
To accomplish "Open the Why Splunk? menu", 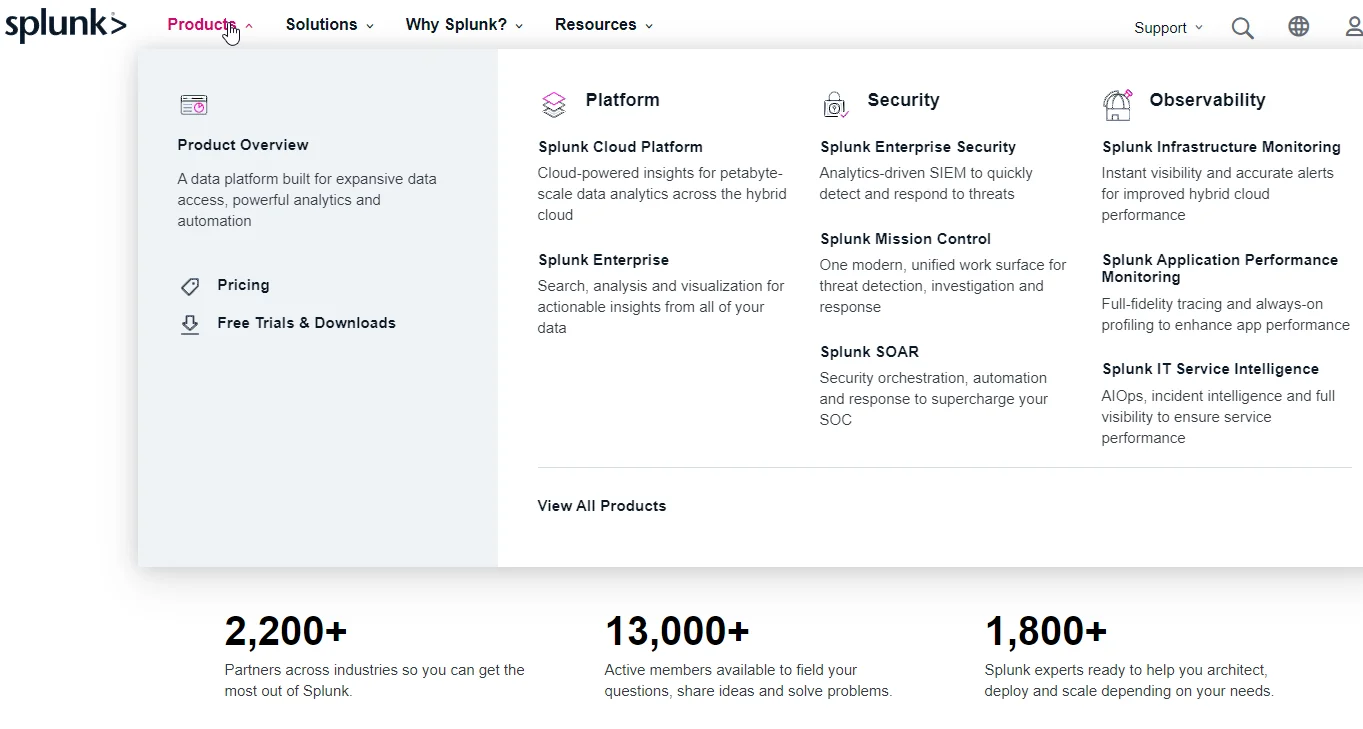I will 456,25.
